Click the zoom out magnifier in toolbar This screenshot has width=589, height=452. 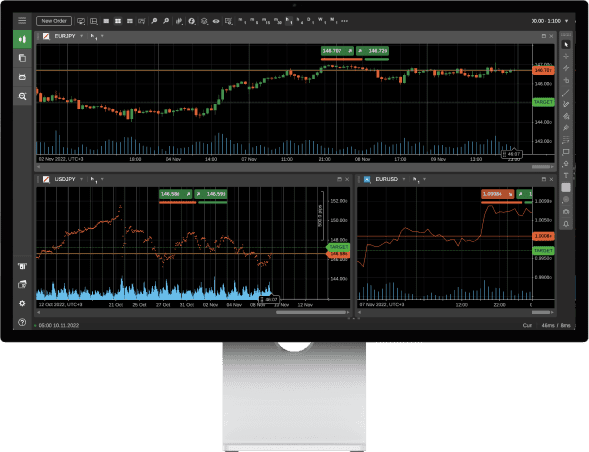coord(166,21)
